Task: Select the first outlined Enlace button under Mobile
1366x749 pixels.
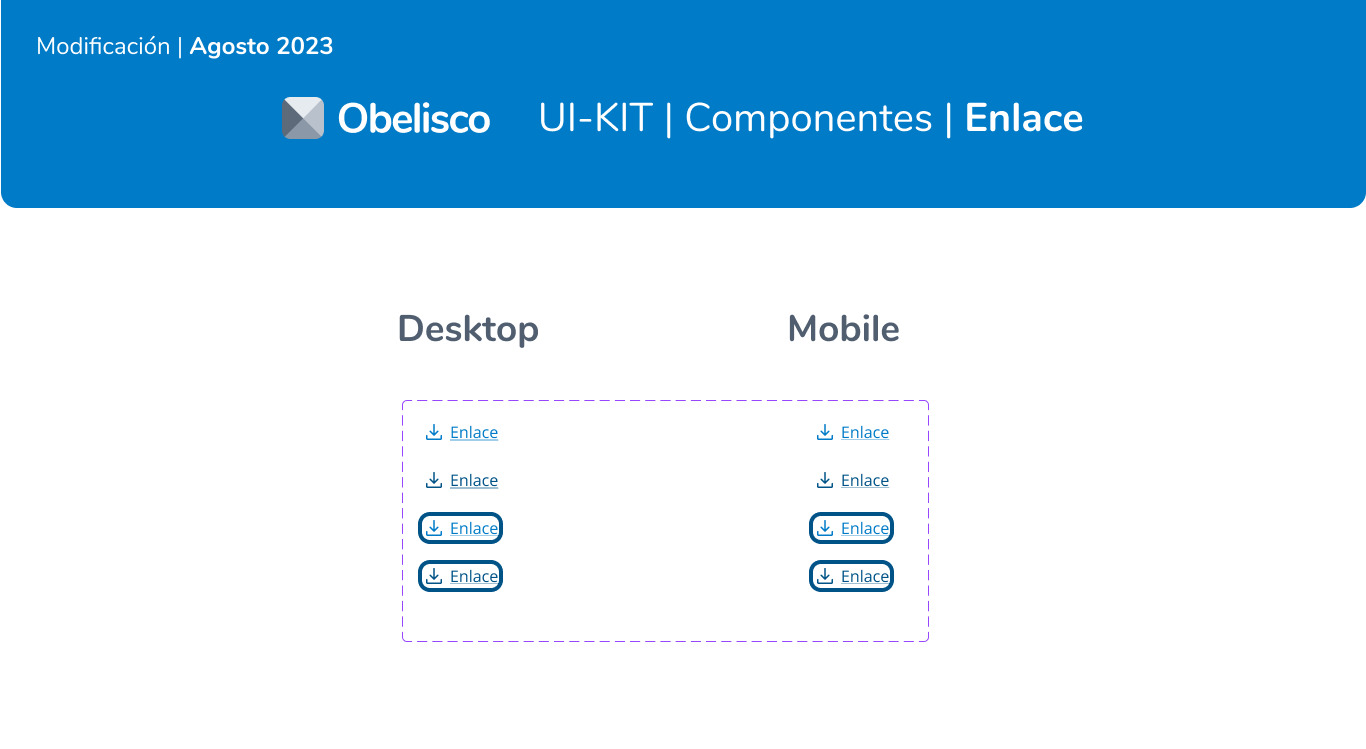Action: click(851, 528)
